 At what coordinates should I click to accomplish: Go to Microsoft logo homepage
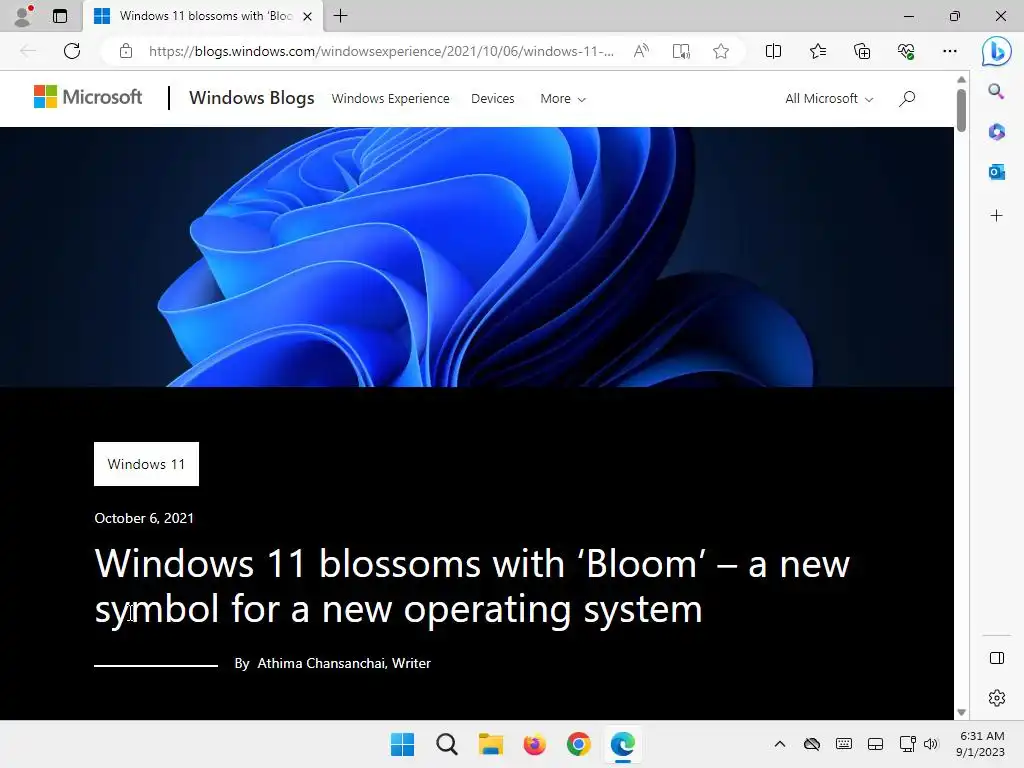pyautogui.click(x=88, y=97)
